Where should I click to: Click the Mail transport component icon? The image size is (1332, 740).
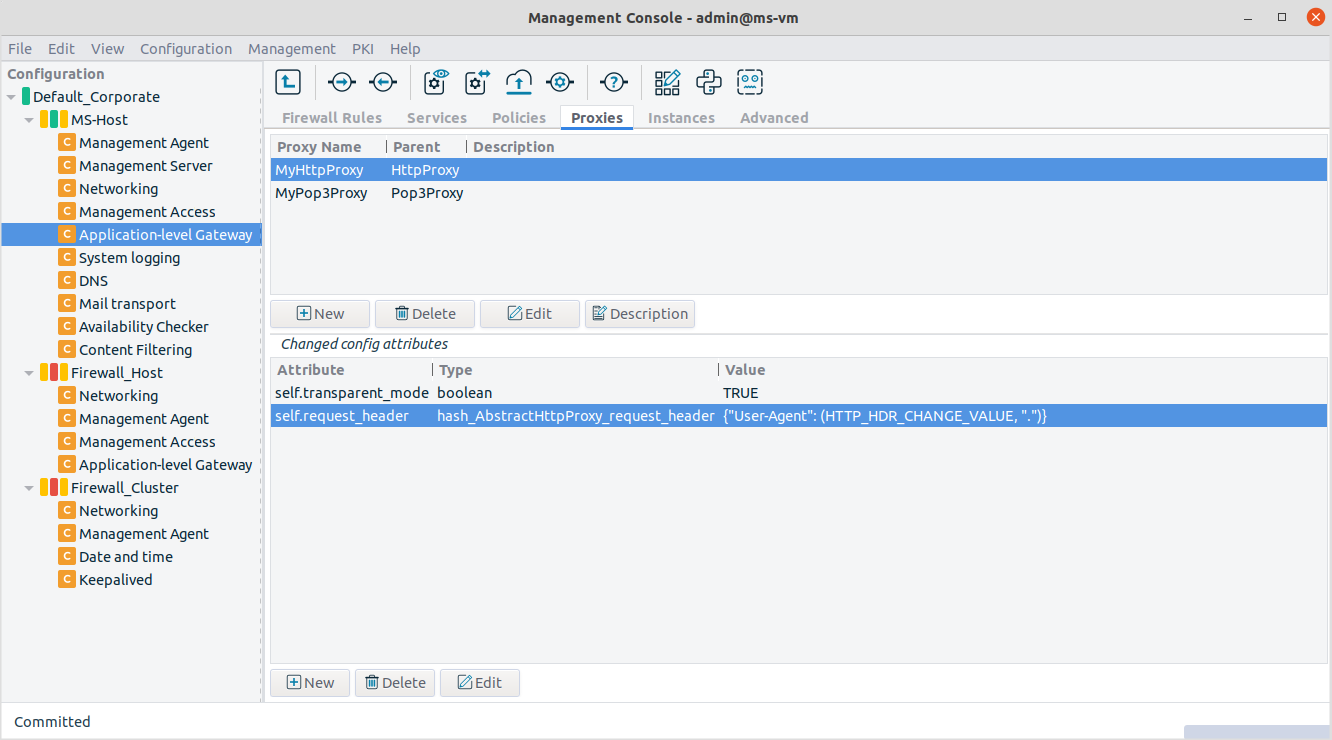click(67, 304)
